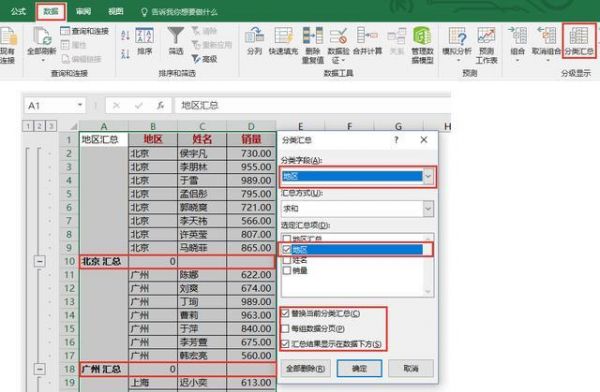The image size is (600, 392).
Task: Toggle the 筛选 filter funnel
Action: coord(176,41)
